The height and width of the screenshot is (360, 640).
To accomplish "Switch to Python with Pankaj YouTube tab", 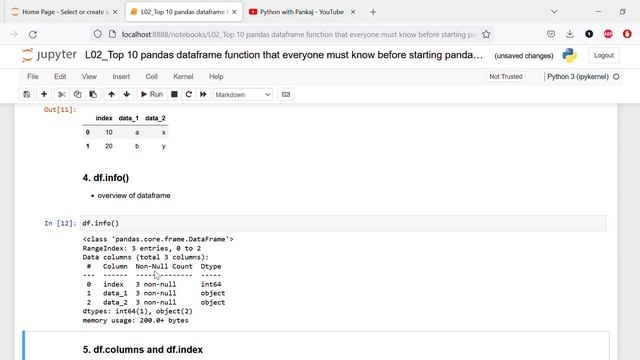I will pos(301,12).
